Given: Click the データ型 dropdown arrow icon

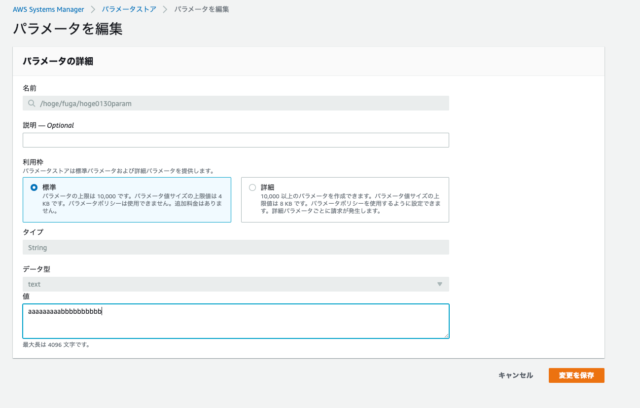Looking at the screenshot, I should 439,284.
